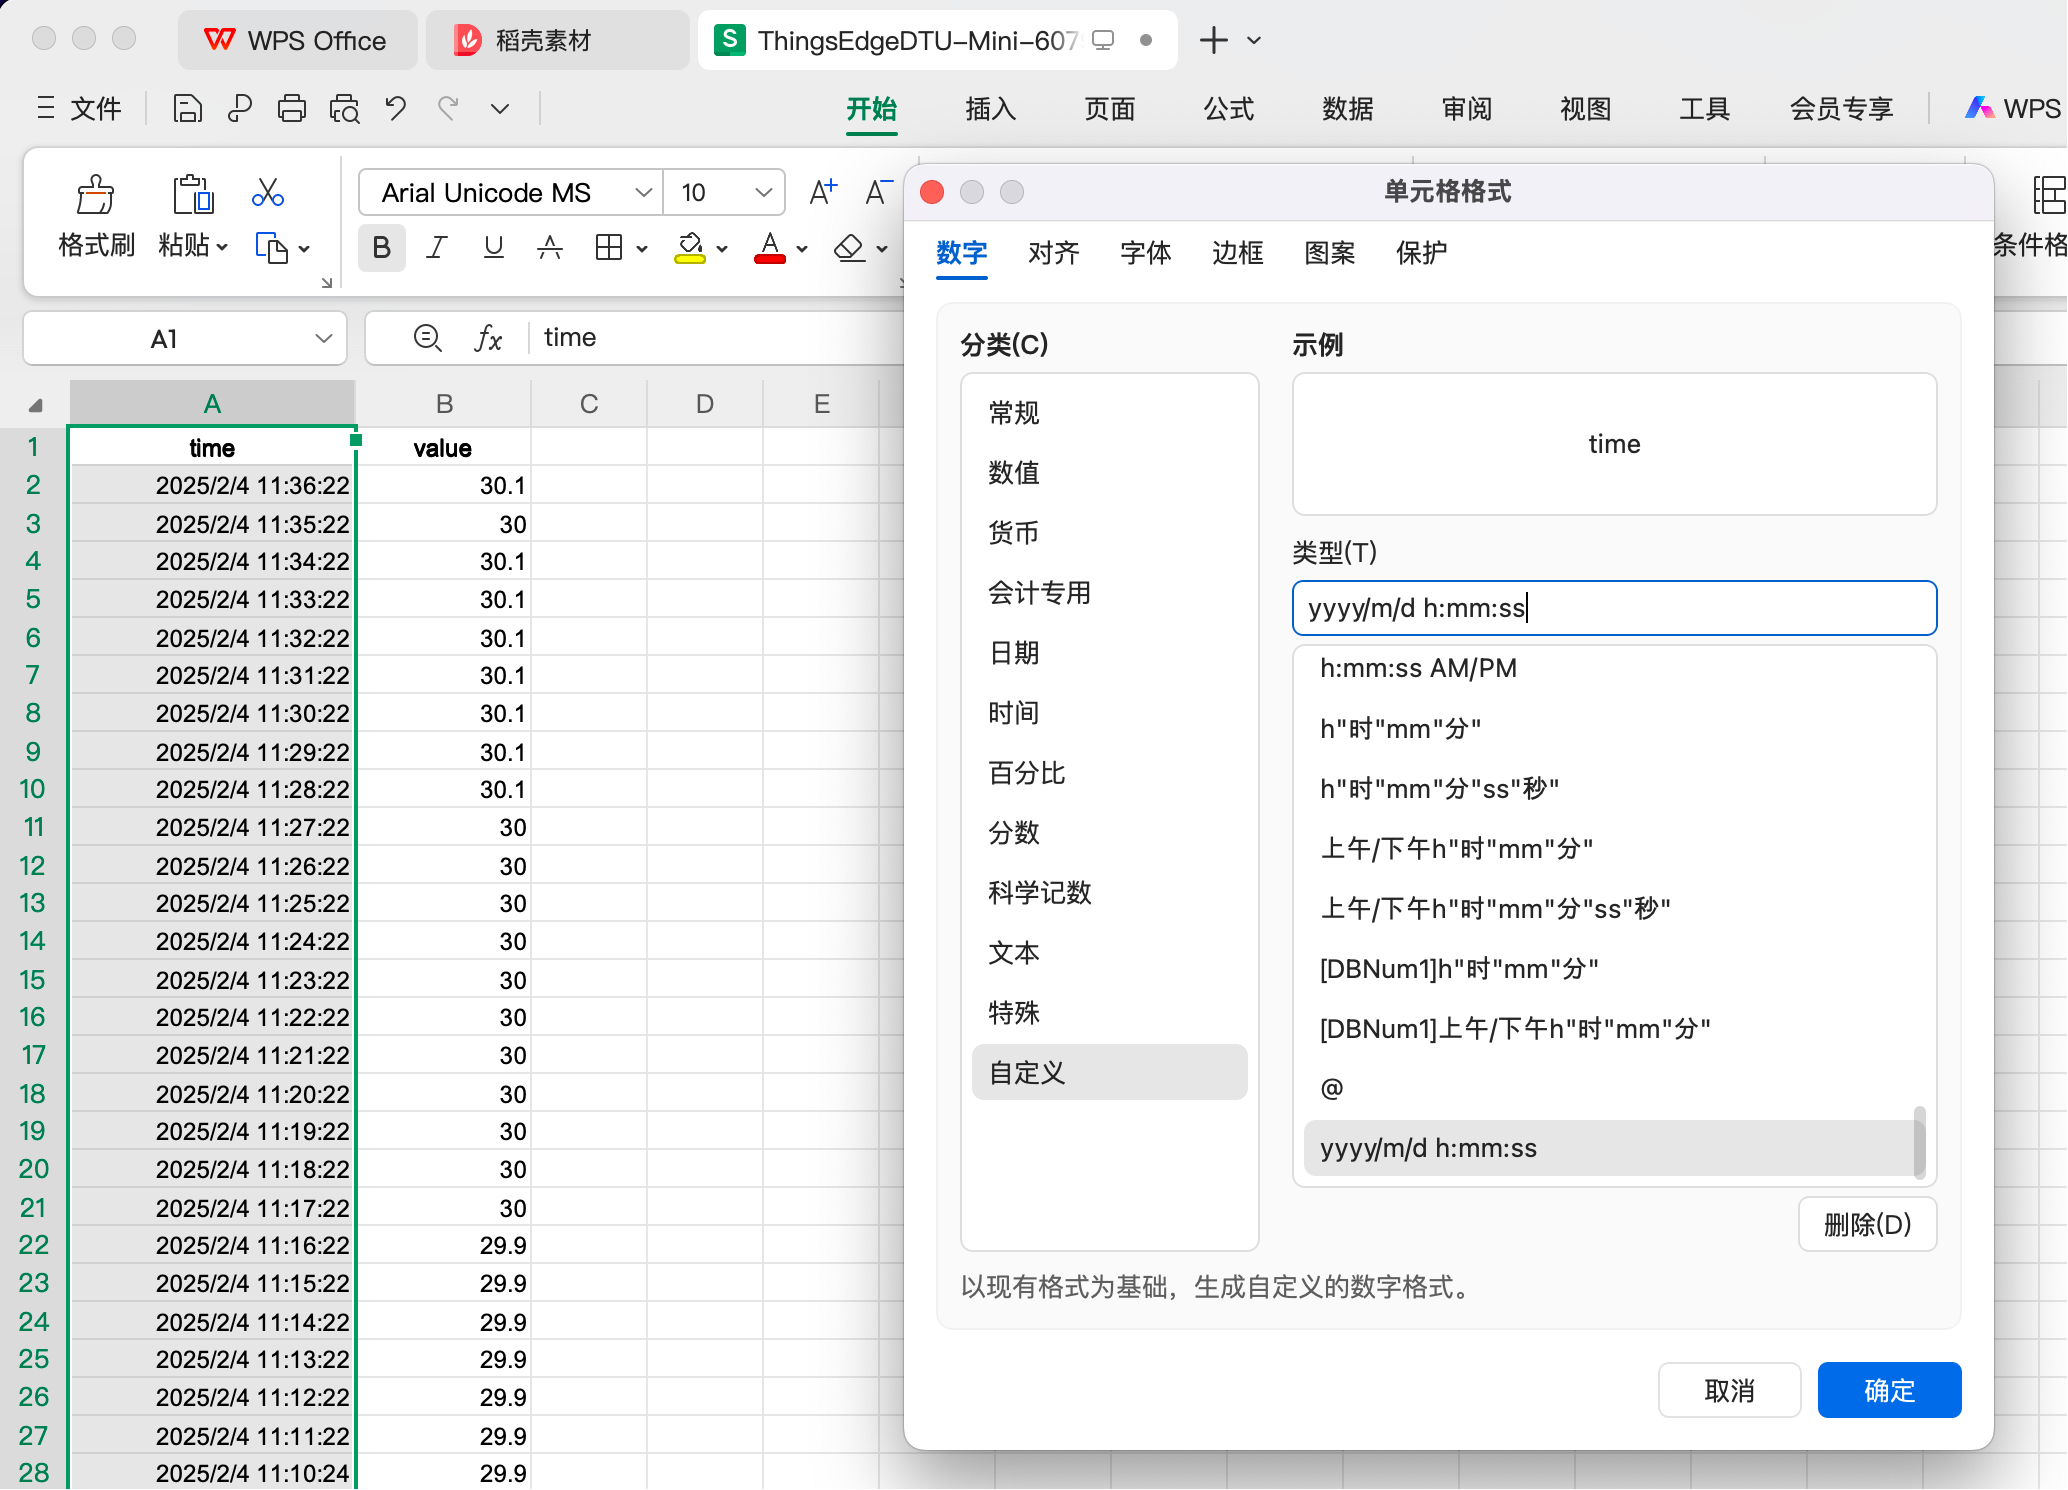Screen dimensions: 2068x1490
Task: Click the Redo arrow icon
Action: pyautogui.click(x=448, y=108)
